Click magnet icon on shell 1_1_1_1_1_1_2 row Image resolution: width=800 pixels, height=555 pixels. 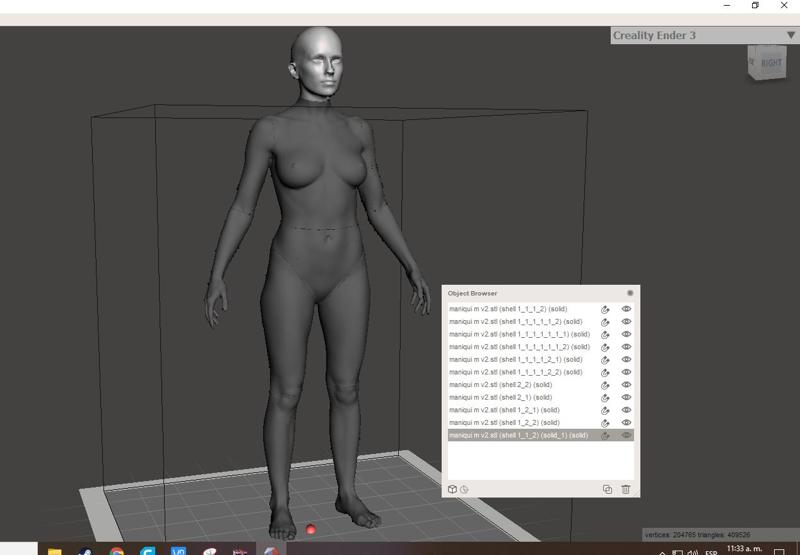605,347
